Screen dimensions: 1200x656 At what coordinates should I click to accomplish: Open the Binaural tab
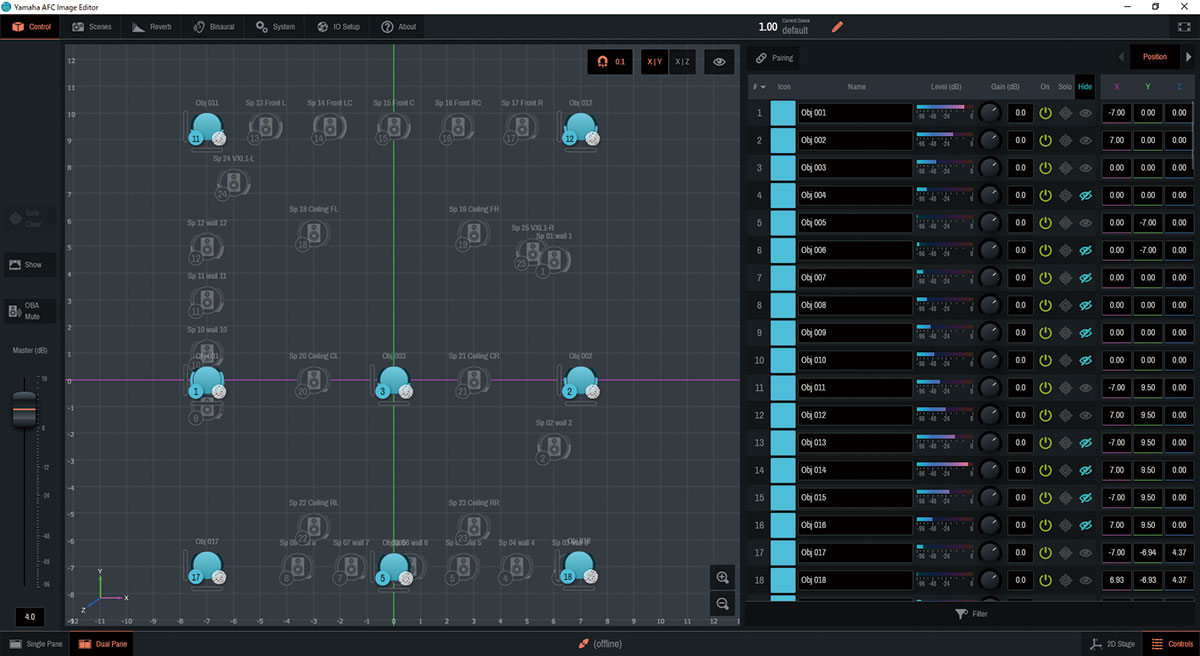(x=212, y=27)
